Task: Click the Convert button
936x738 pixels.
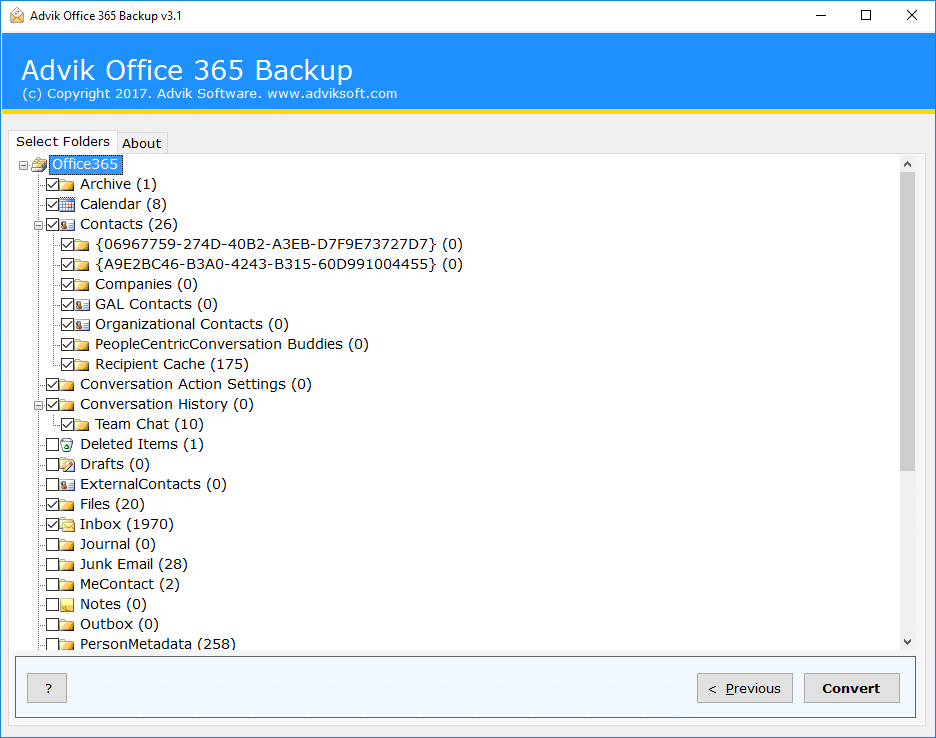Action: 851,688
